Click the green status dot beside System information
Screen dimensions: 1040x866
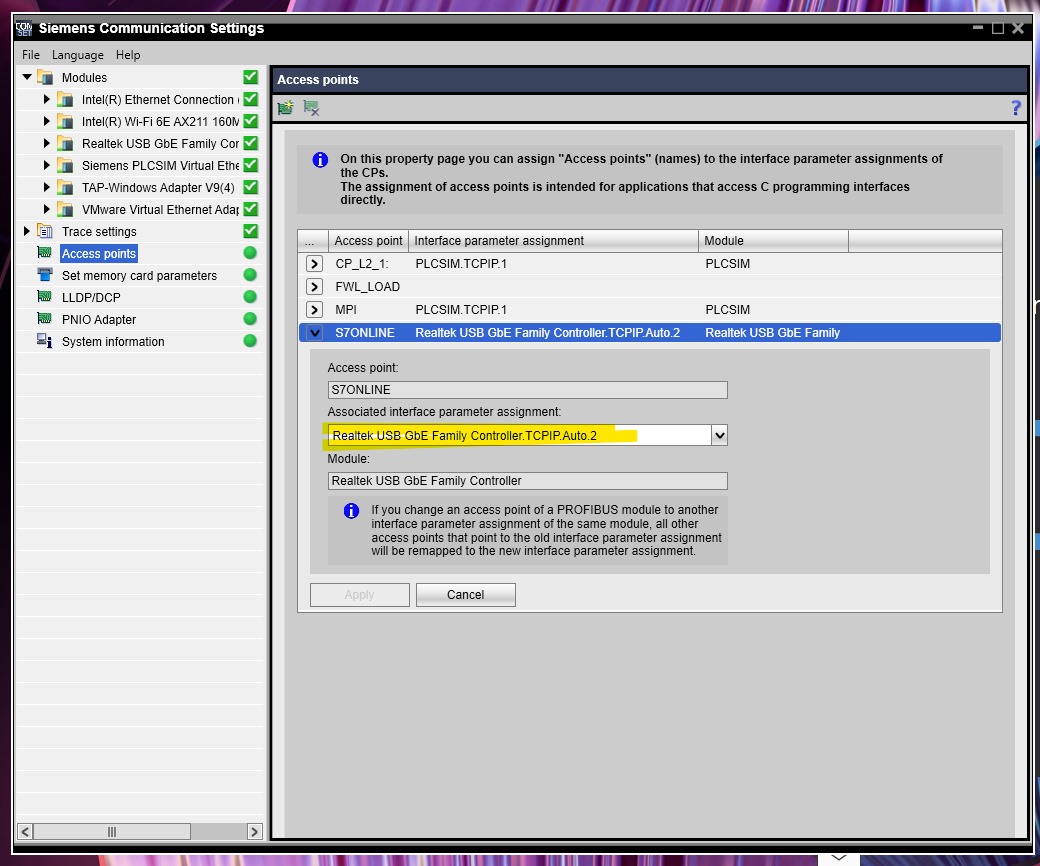click(x=250, y=341)
